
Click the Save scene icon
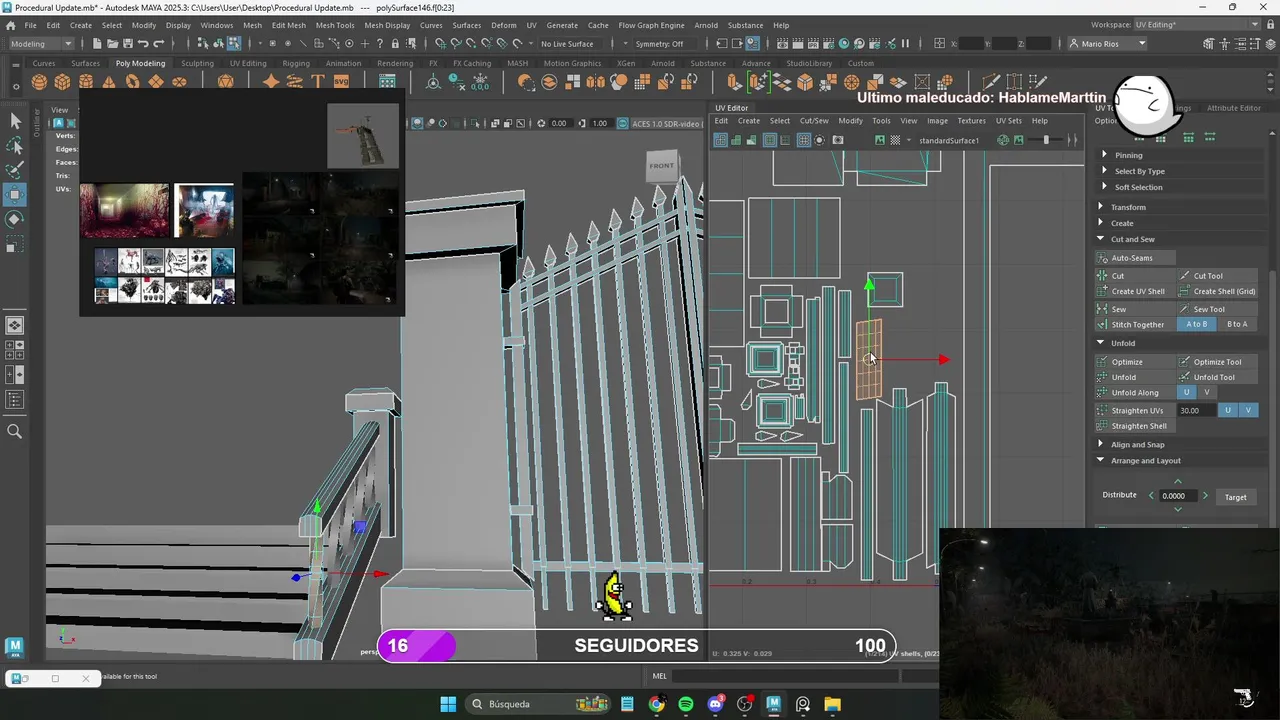coord(127,43)
